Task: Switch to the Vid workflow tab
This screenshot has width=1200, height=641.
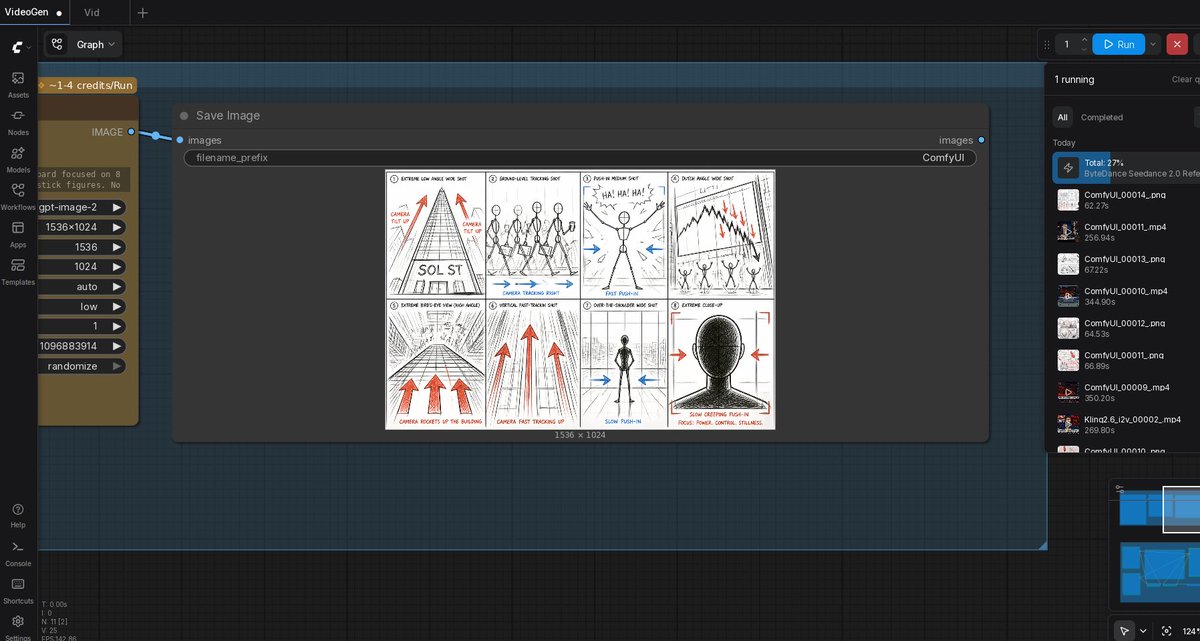Action: (92, 13)
